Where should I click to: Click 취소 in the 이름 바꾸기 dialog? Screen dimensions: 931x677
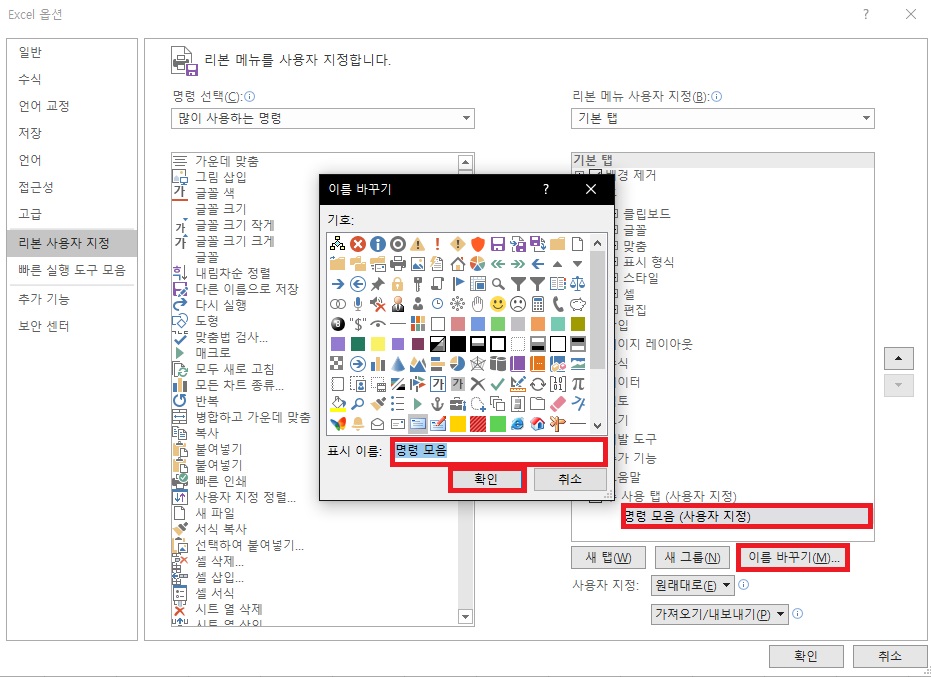coord(570,479)
